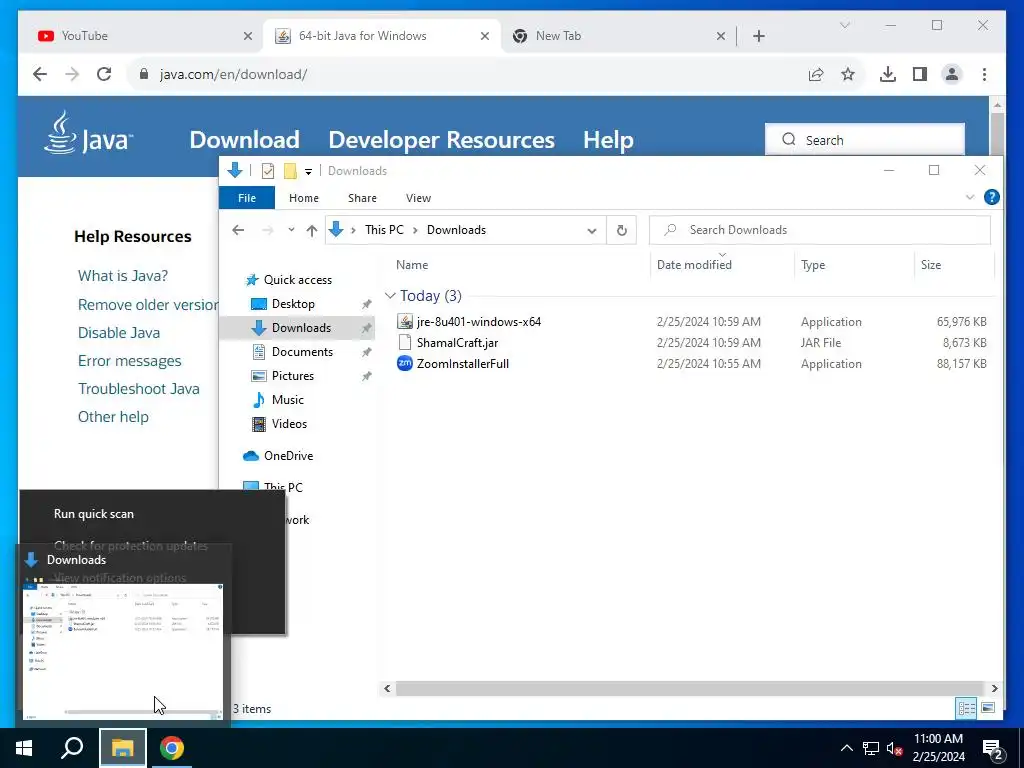
Task: Select ZoomInstallerFull file
Action: [x=462, y=364]
